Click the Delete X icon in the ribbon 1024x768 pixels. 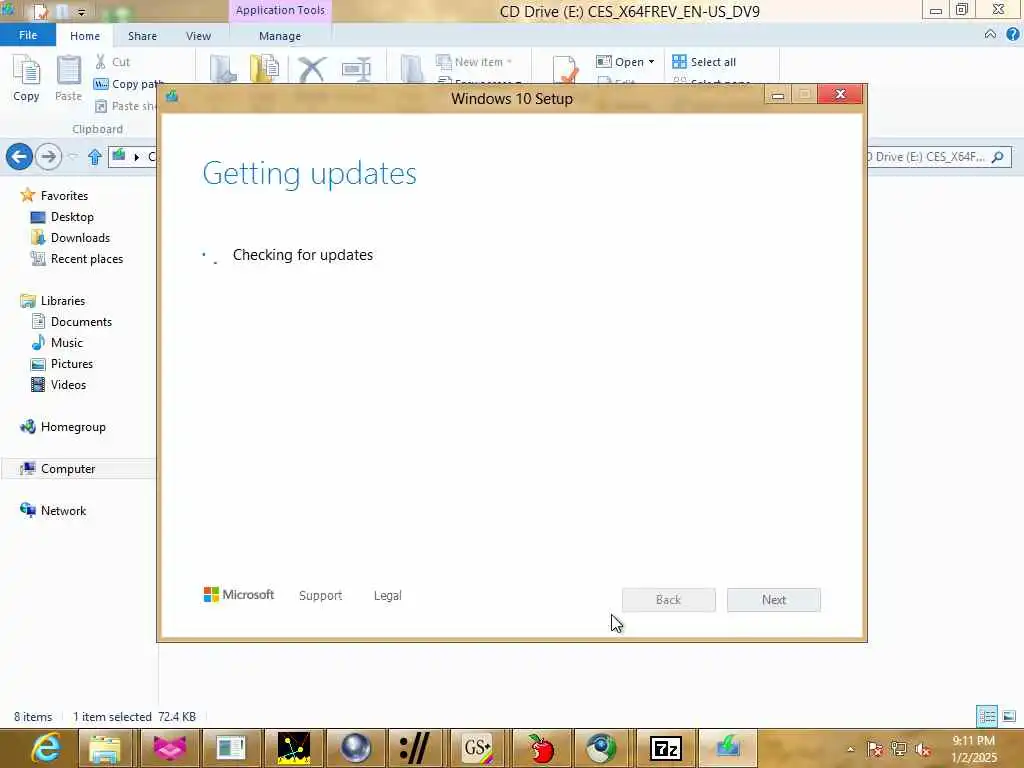[312, 69]
